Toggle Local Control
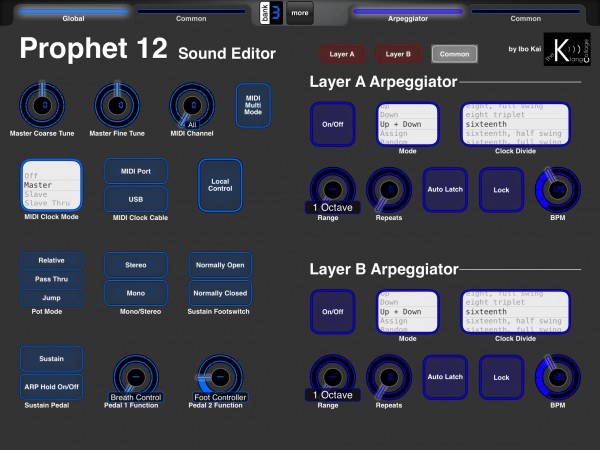This screenshot has width=600, height=450. 220,185
